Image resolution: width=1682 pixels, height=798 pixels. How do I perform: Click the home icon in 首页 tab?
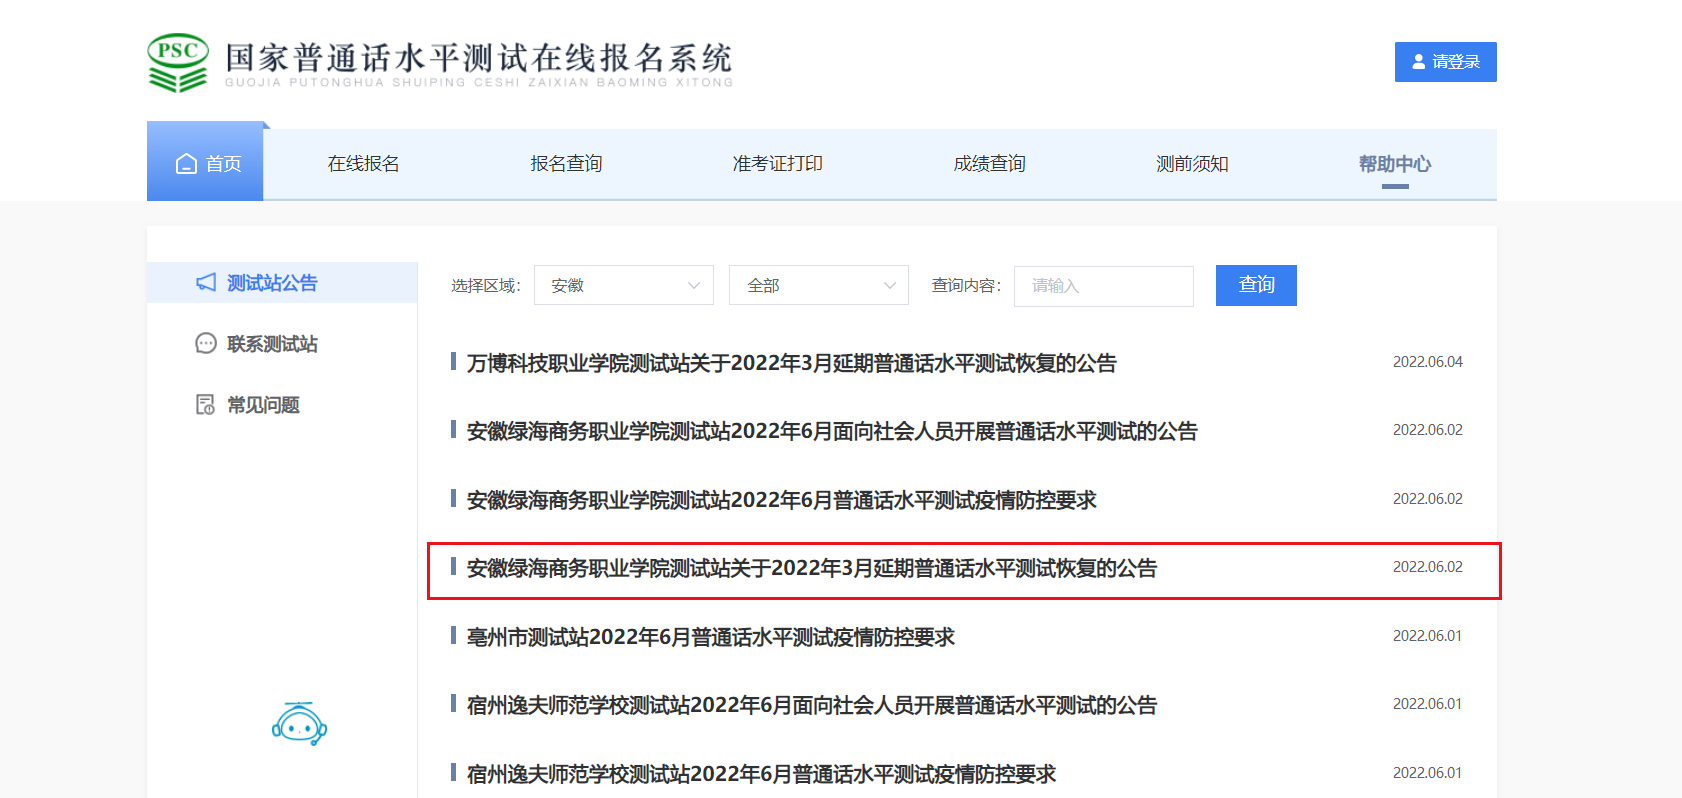186,164
